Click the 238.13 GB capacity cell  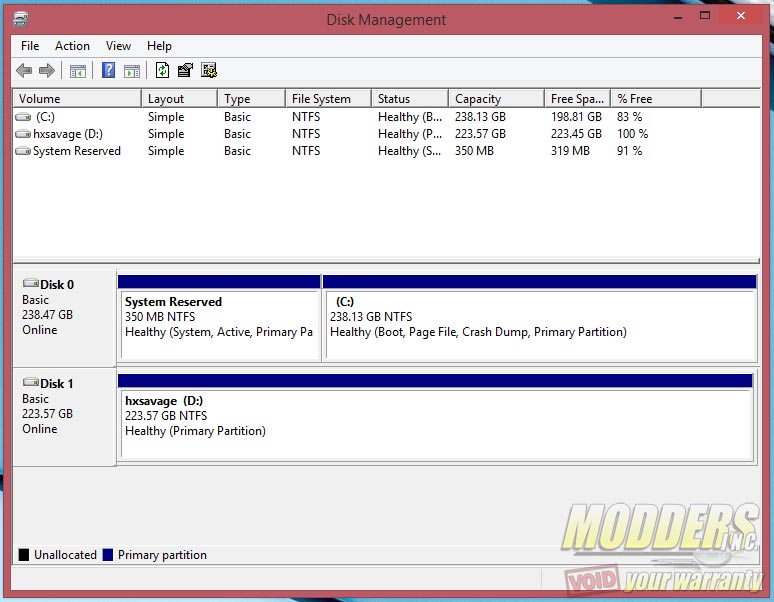click(x=480, y=117)
